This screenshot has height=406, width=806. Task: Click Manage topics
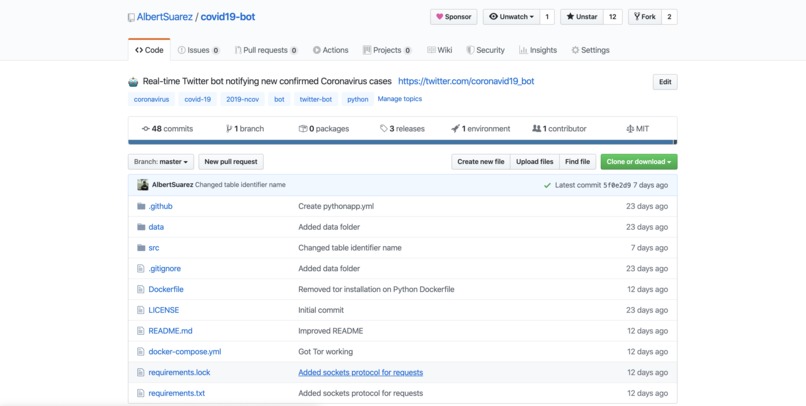tap(399, 99)
